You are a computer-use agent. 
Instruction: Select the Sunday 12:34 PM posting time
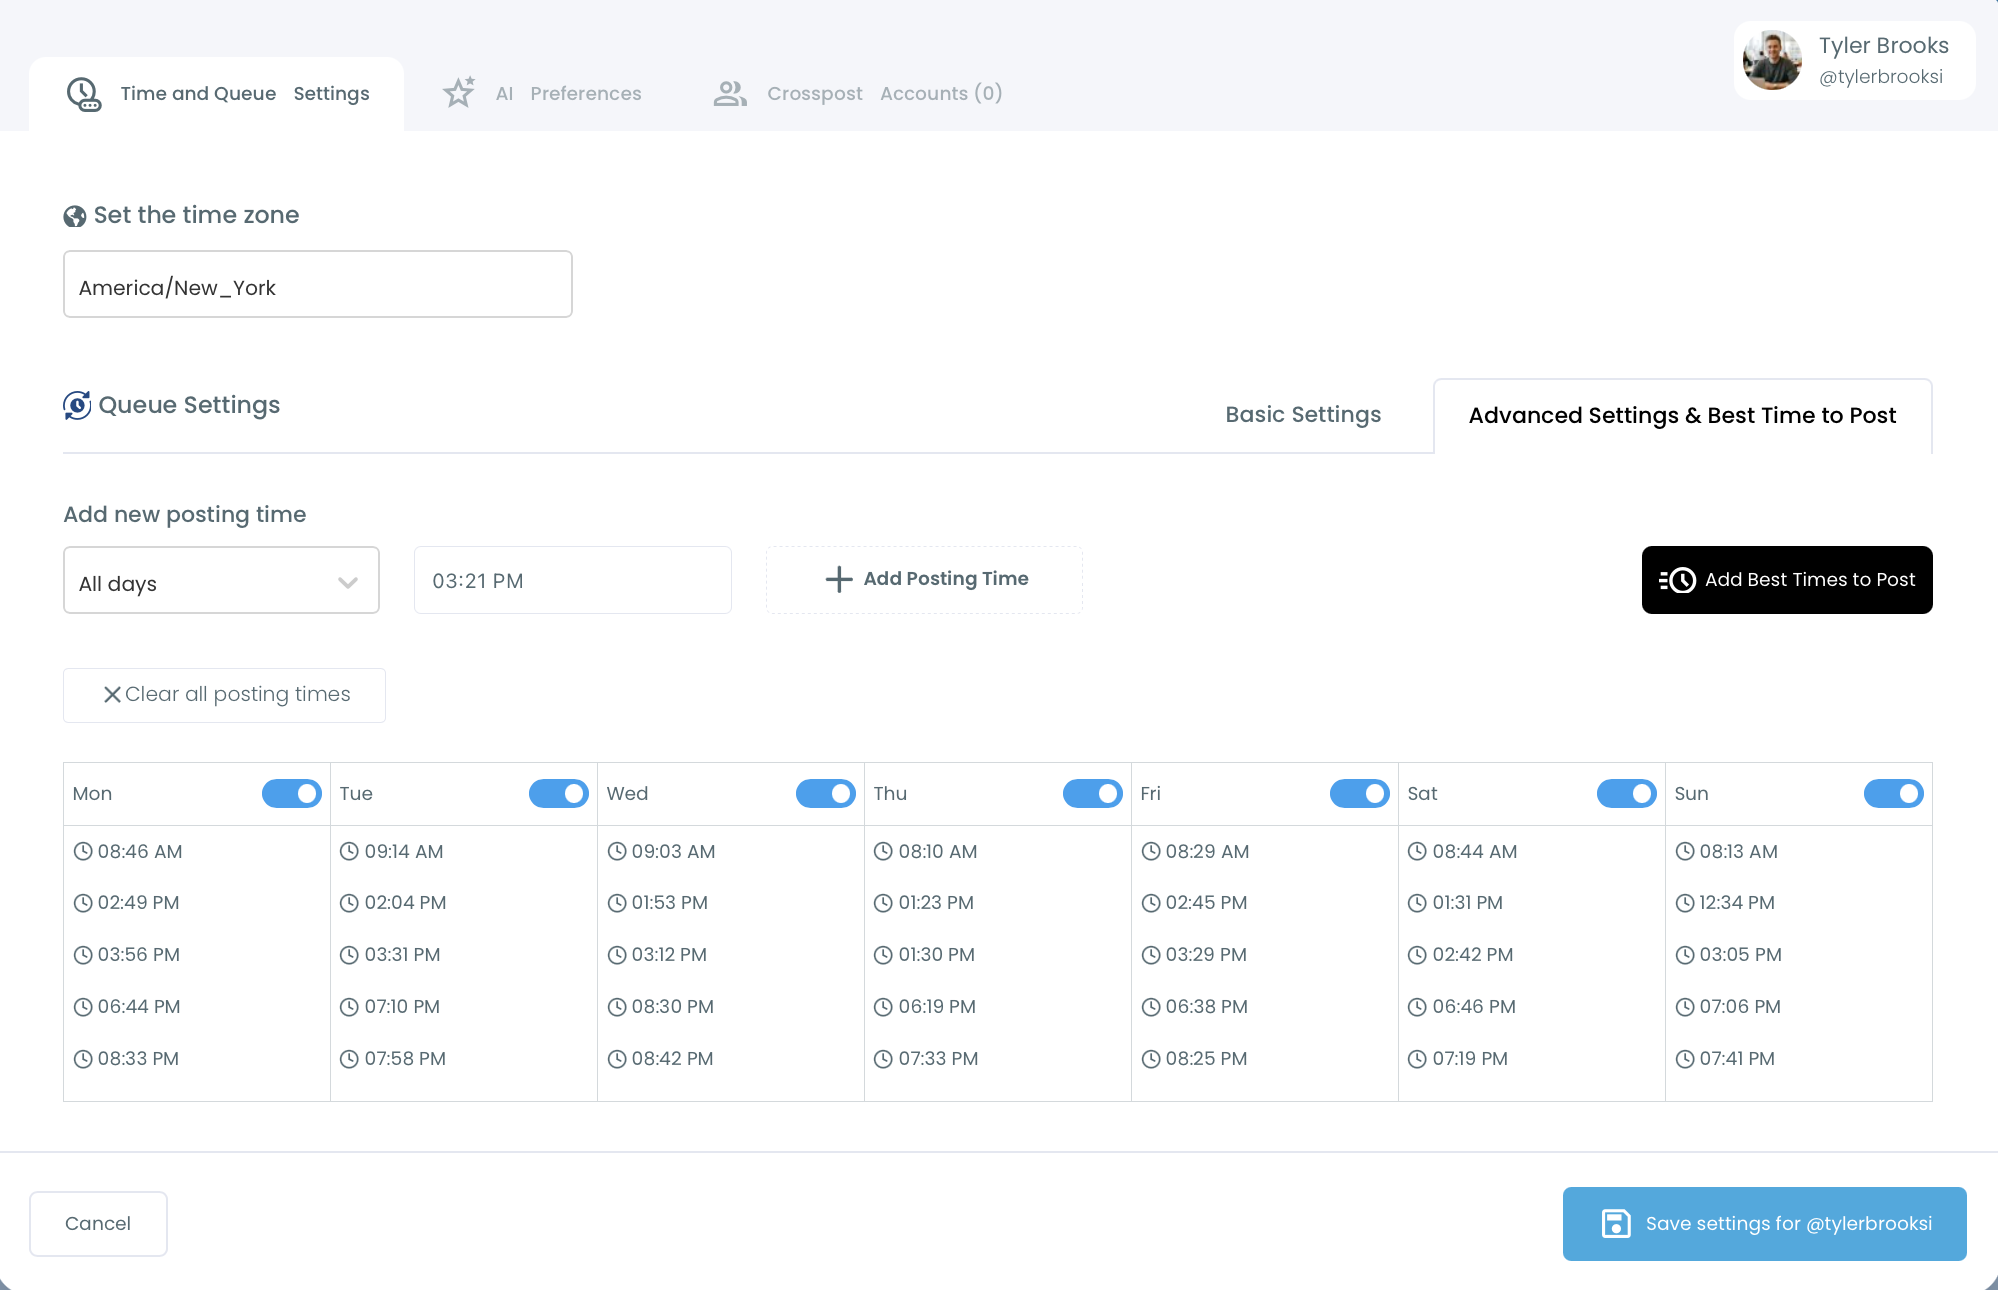(x=1725, y=903)
